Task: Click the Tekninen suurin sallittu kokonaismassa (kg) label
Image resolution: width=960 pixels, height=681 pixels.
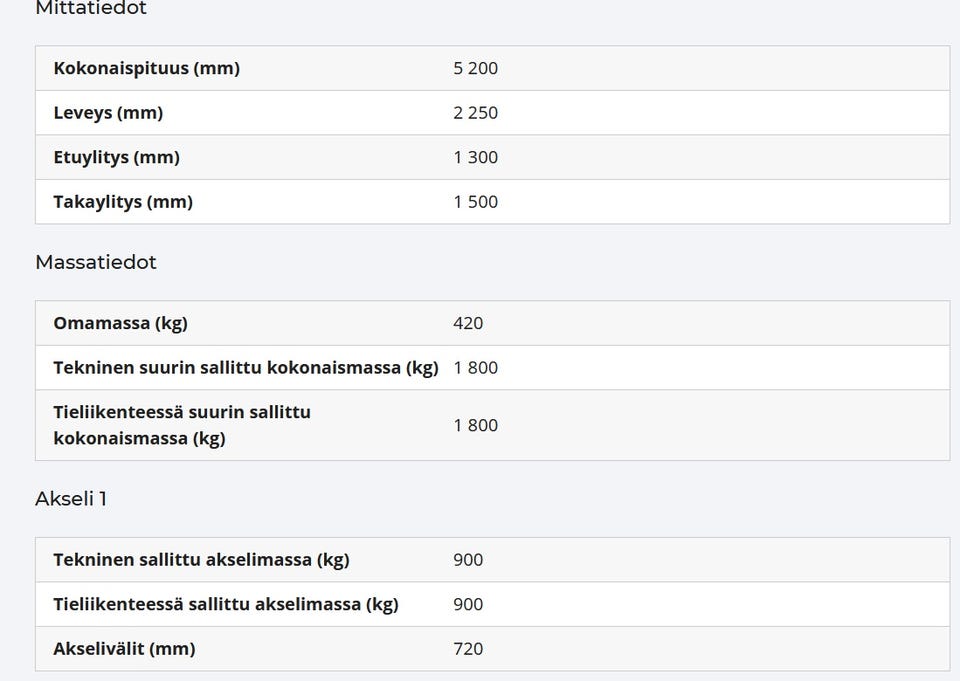Action: click(246, 368)
